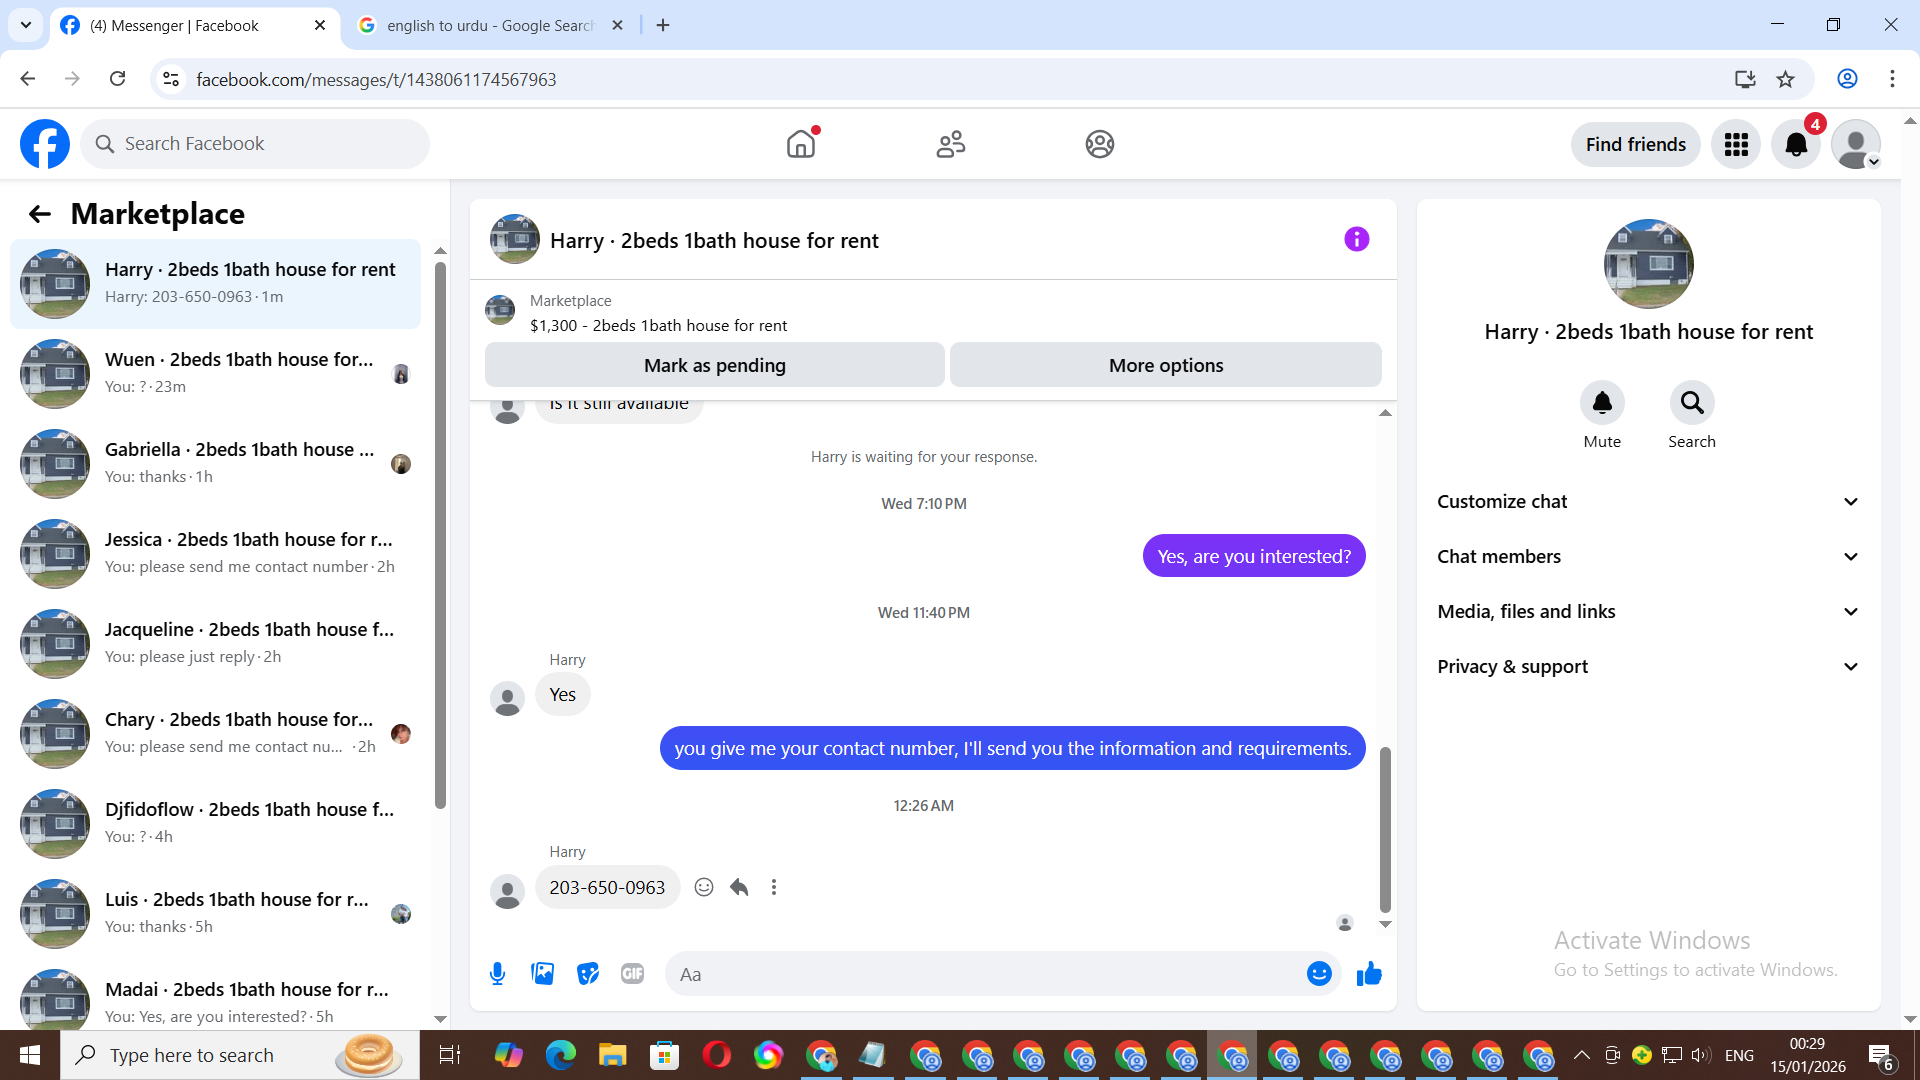Click the voice clip microphone icon
Viewport: 1920px width, 1080px height.
497,973
